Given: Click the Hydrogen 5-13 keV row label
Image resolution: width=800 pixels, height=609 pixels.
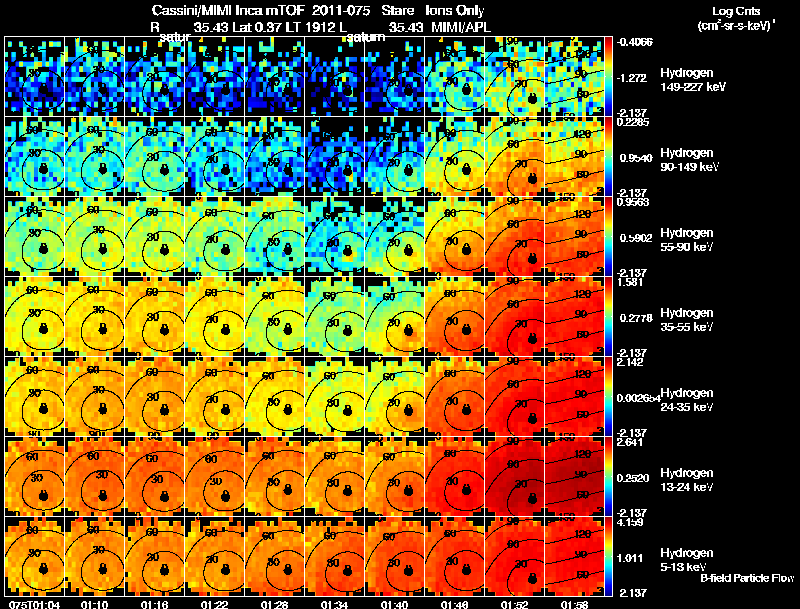Looking at the screenshot, I should pyautogui.click(x=686, y=560).
